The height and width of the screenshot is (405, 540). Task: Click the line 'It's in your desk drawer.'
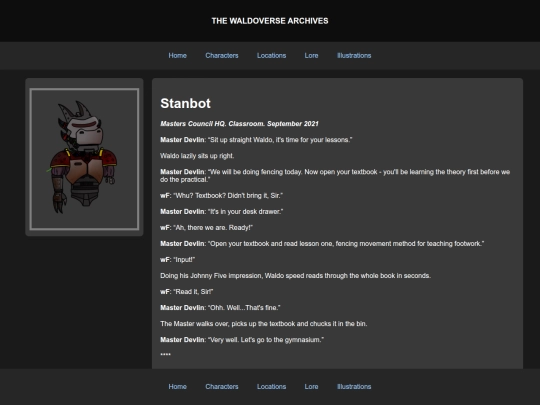pyautogui.click(x=221, y=212)
